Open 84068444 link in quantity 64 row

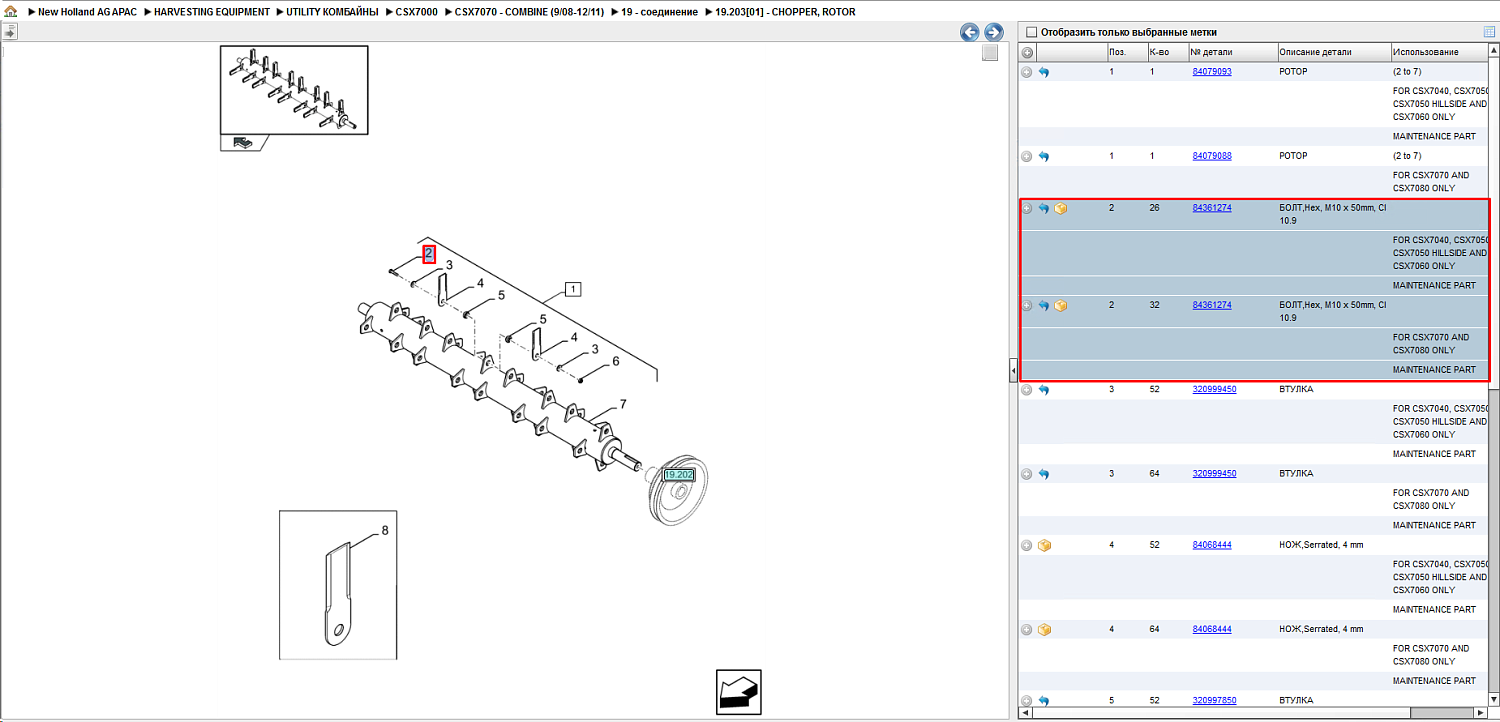tap(1212, 629)
